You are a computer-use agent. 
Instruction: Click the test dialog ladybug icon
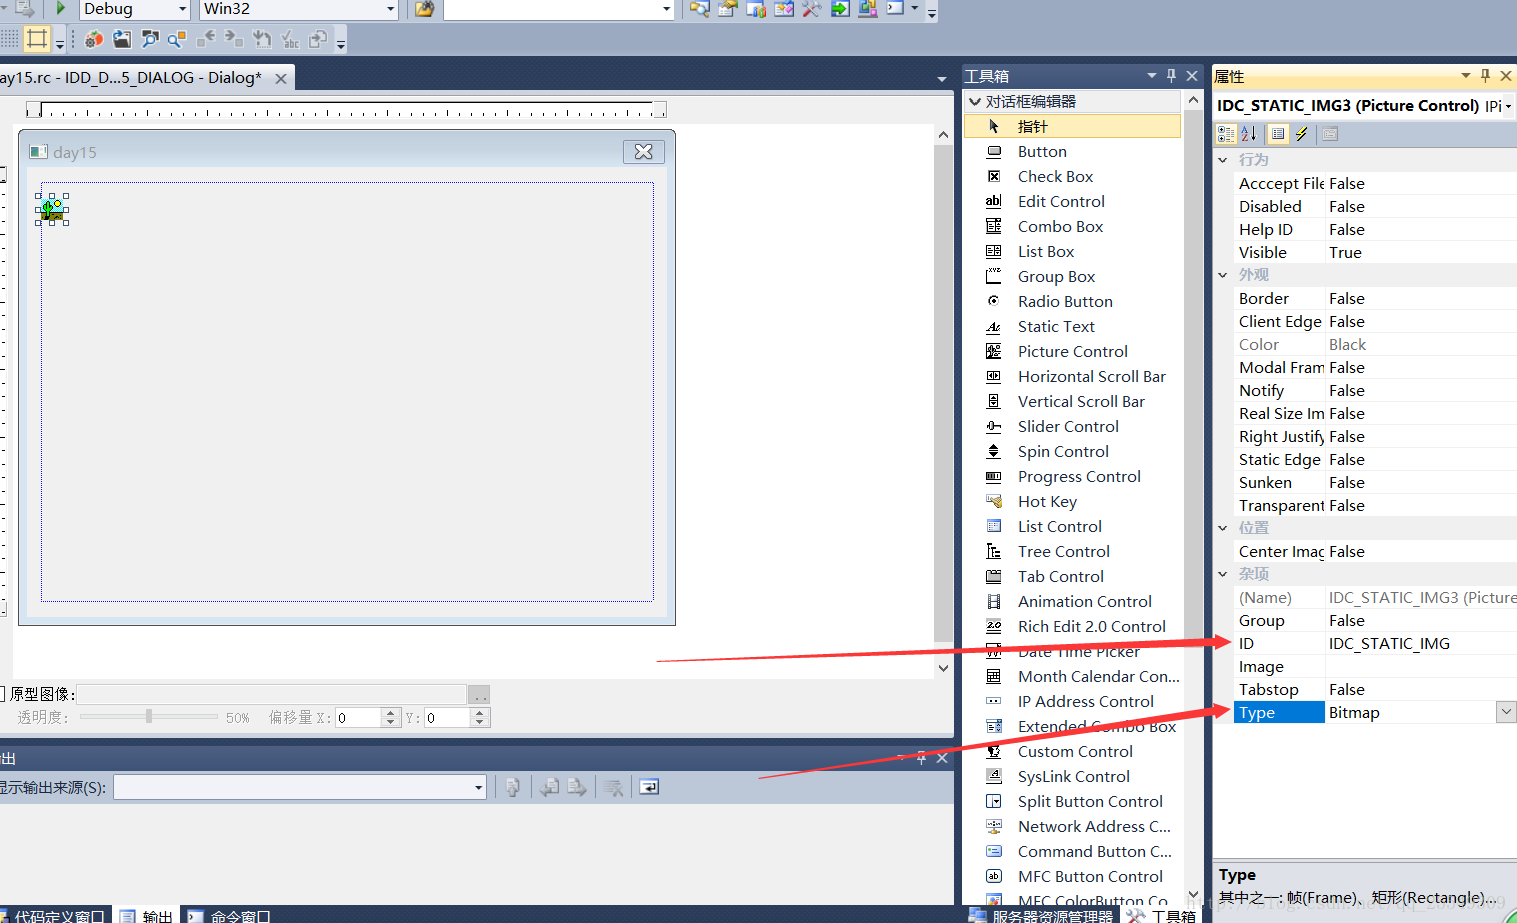coord(94,39)
